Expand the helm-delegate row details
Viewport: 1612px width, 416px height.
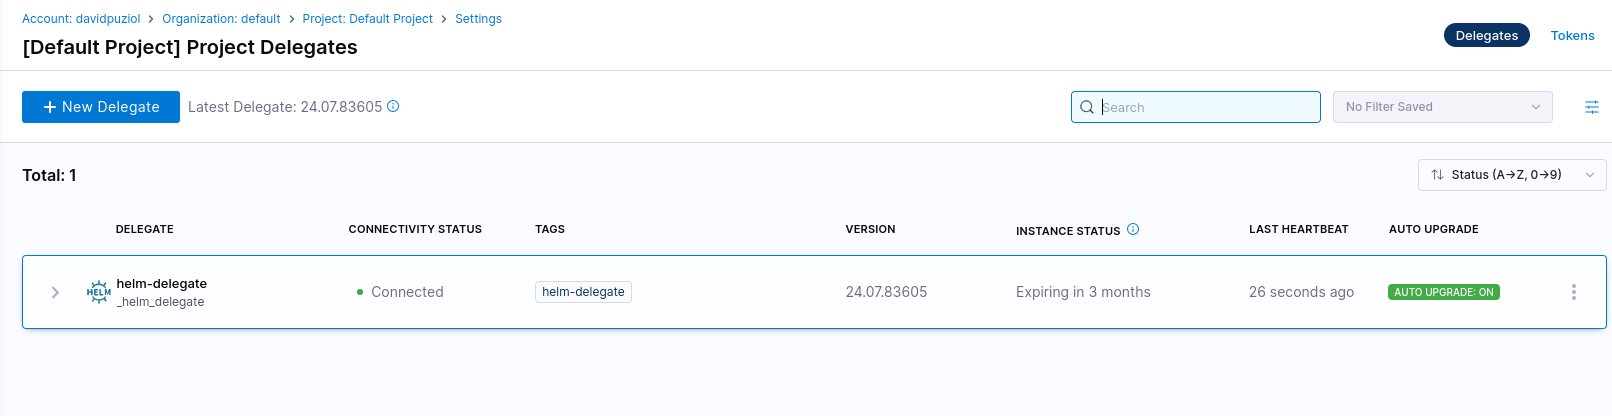[55, 292]
